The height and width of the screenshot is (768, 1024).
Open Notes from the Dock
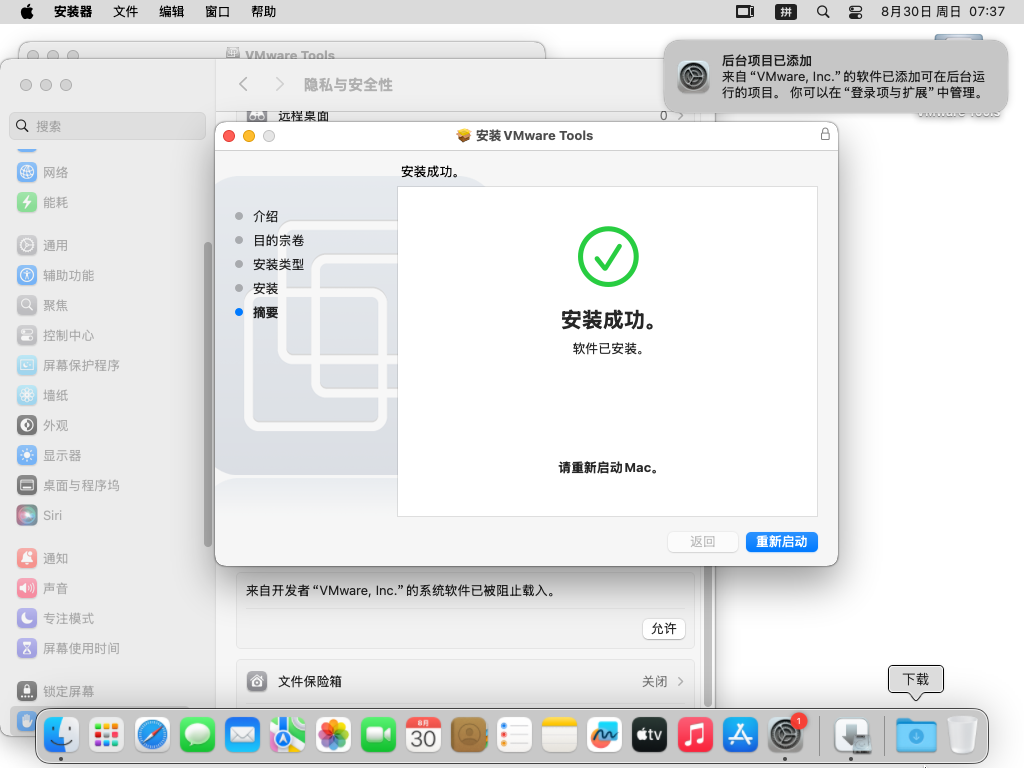point(559,735)
